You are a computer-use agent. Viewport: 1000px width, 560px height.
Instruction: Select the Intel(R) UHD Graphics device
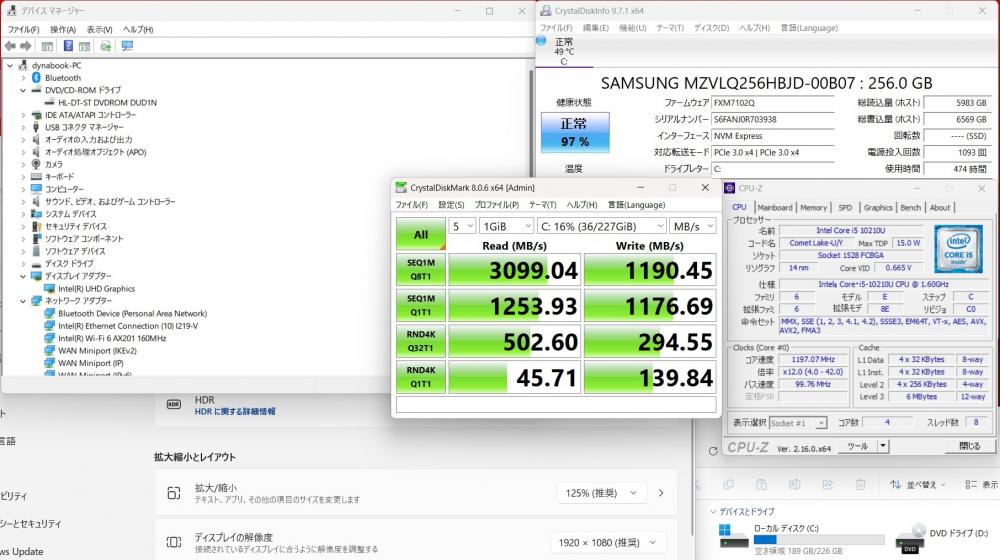pos(96,289)
